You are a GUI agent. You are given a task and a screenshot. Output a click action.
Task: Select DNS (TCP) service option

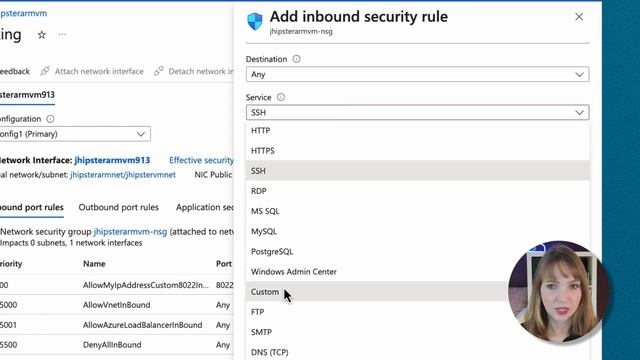[x=417, y=352]
